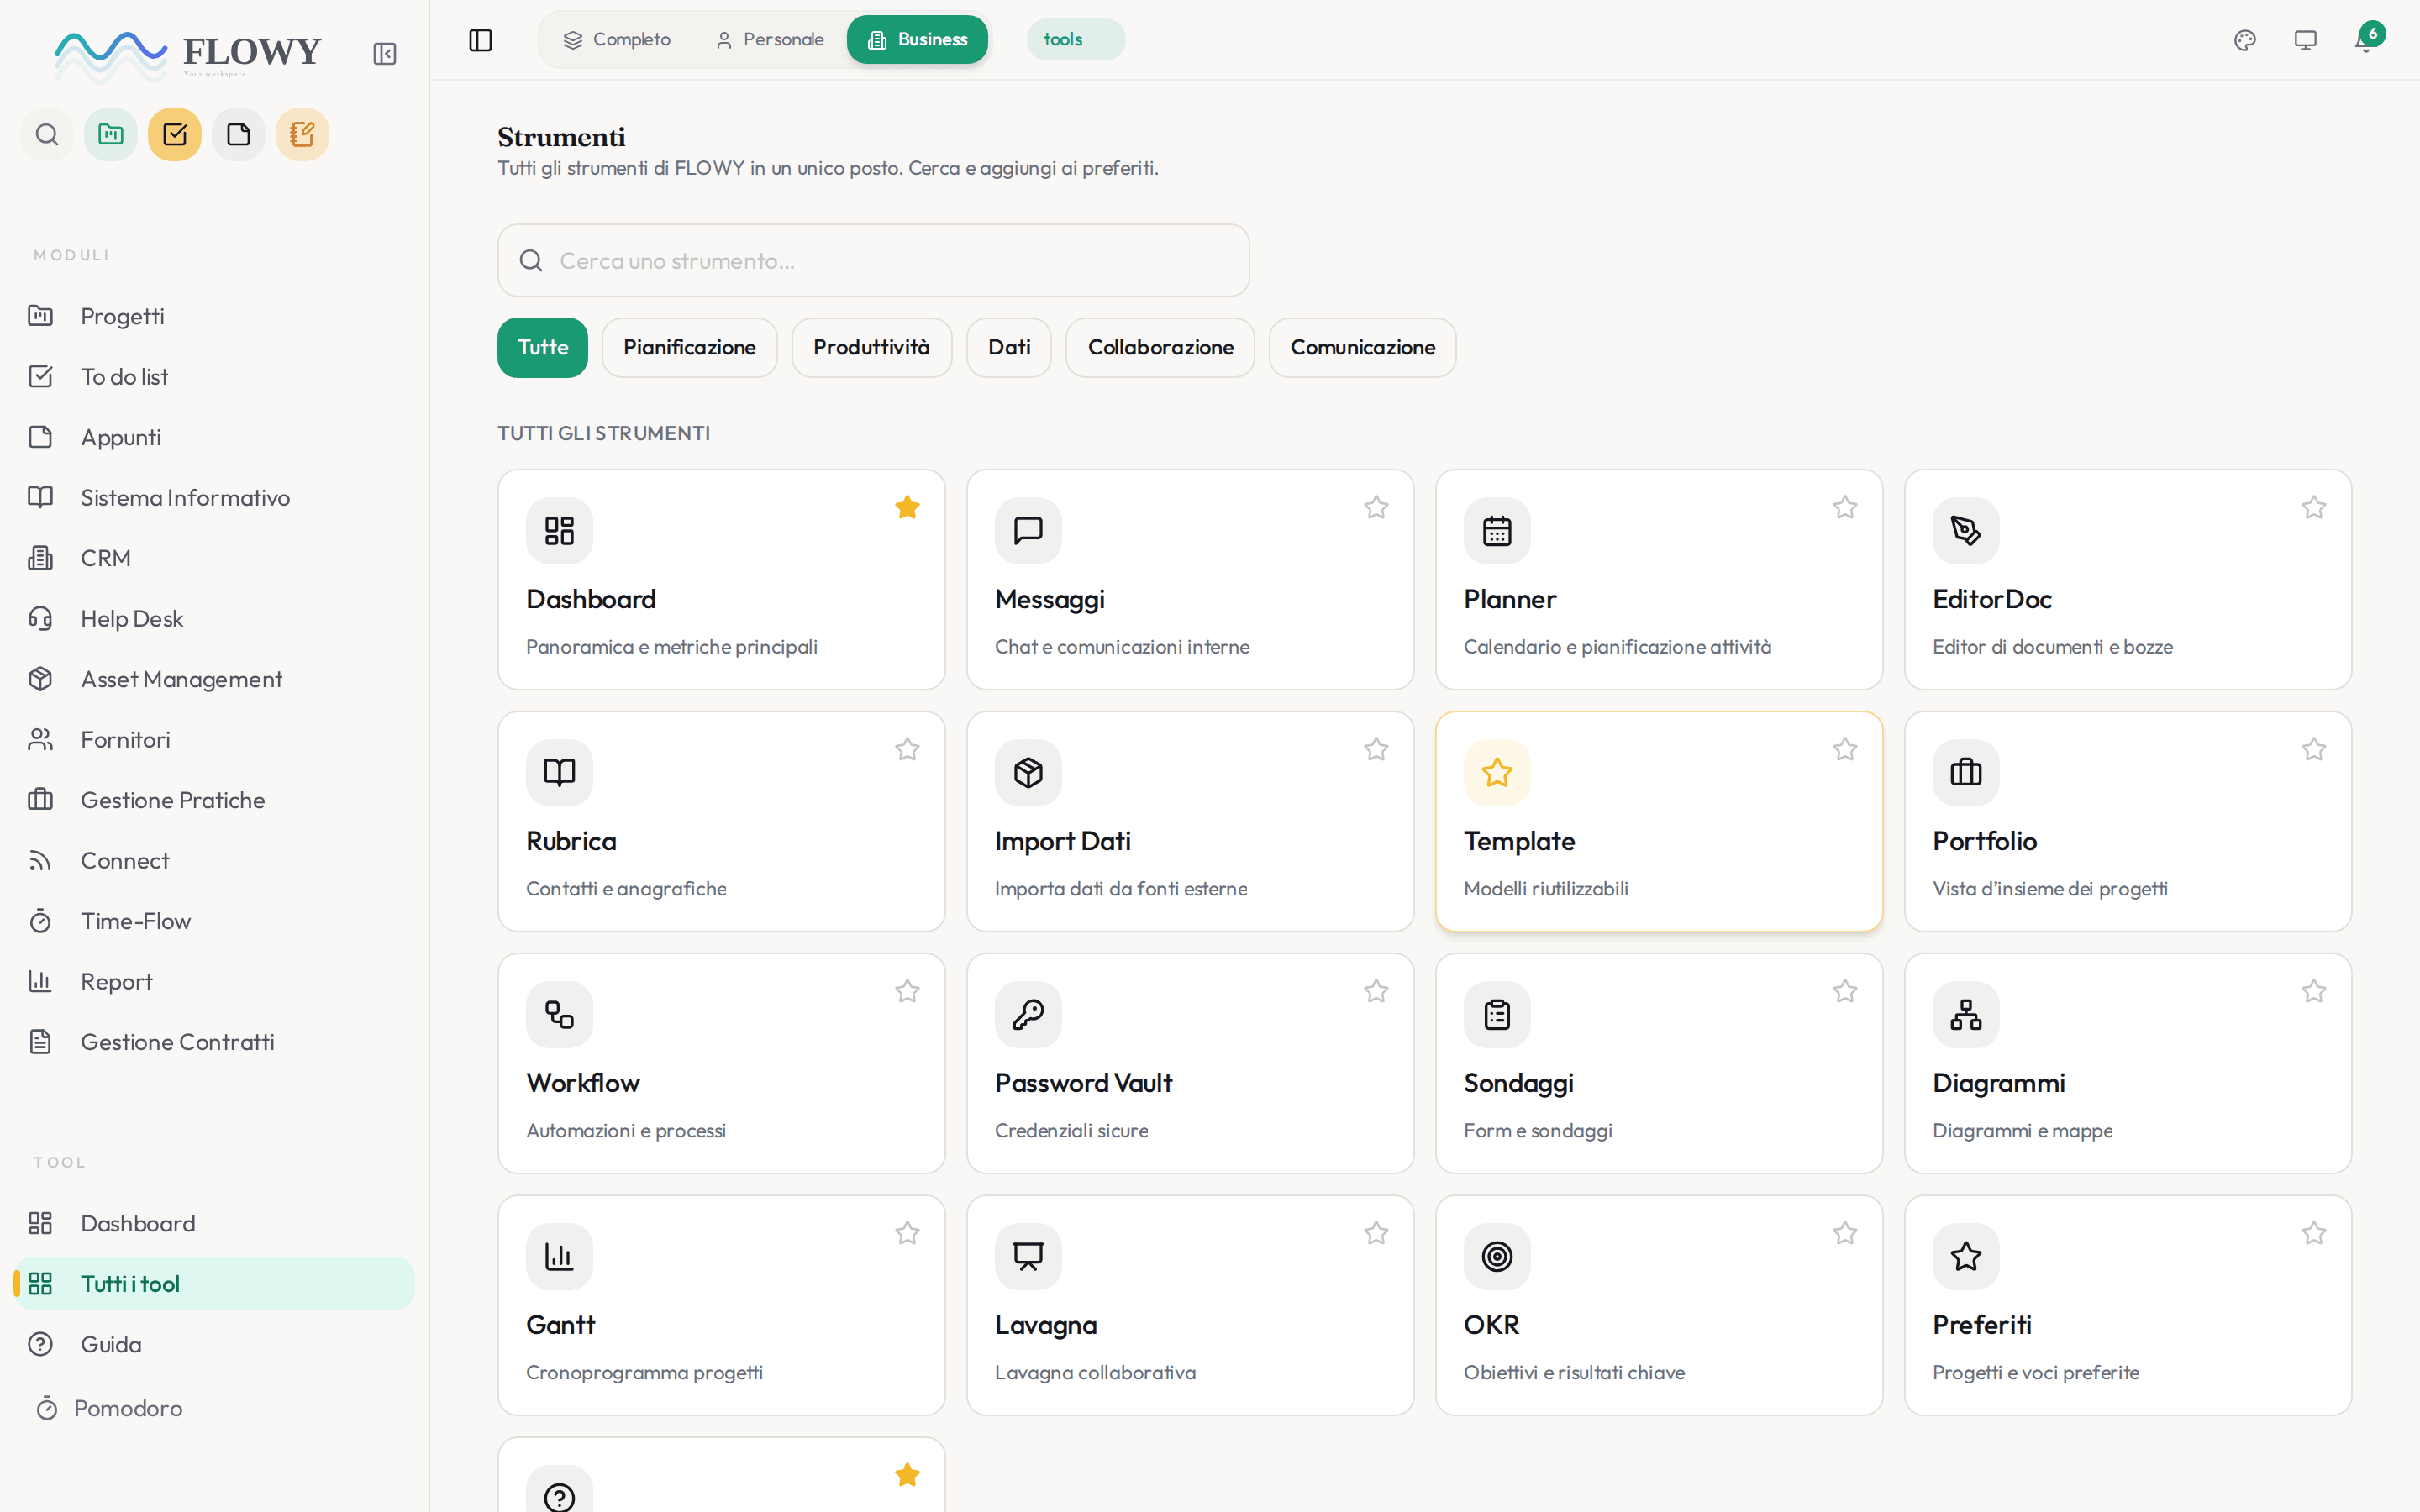Open Asset Management in sidebar
Image resolution: width=2420 pixels, height=1512 pixels.
point(214,679)
